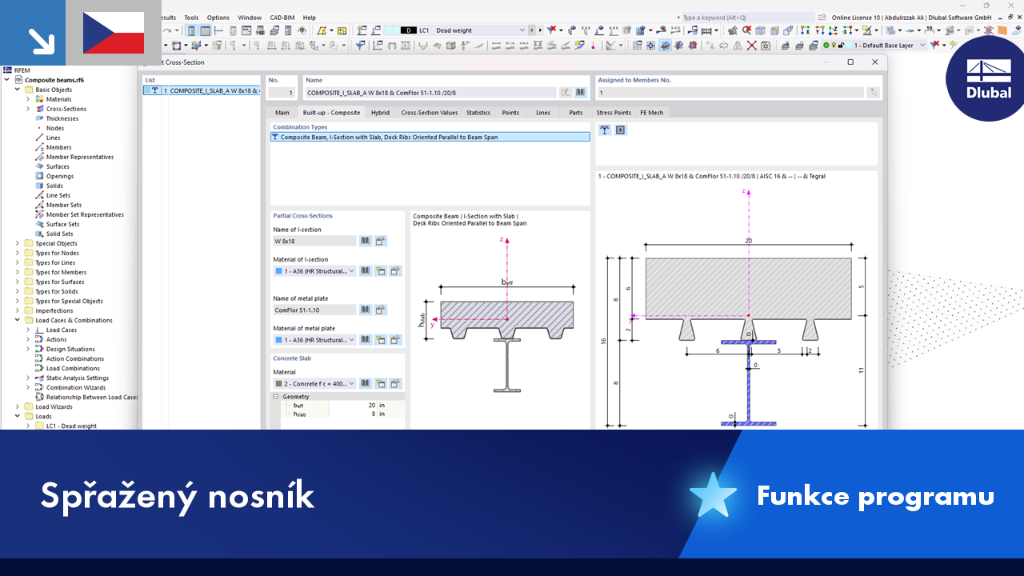Collapse Load Cases & Combinations folder

tap(18, 321)
